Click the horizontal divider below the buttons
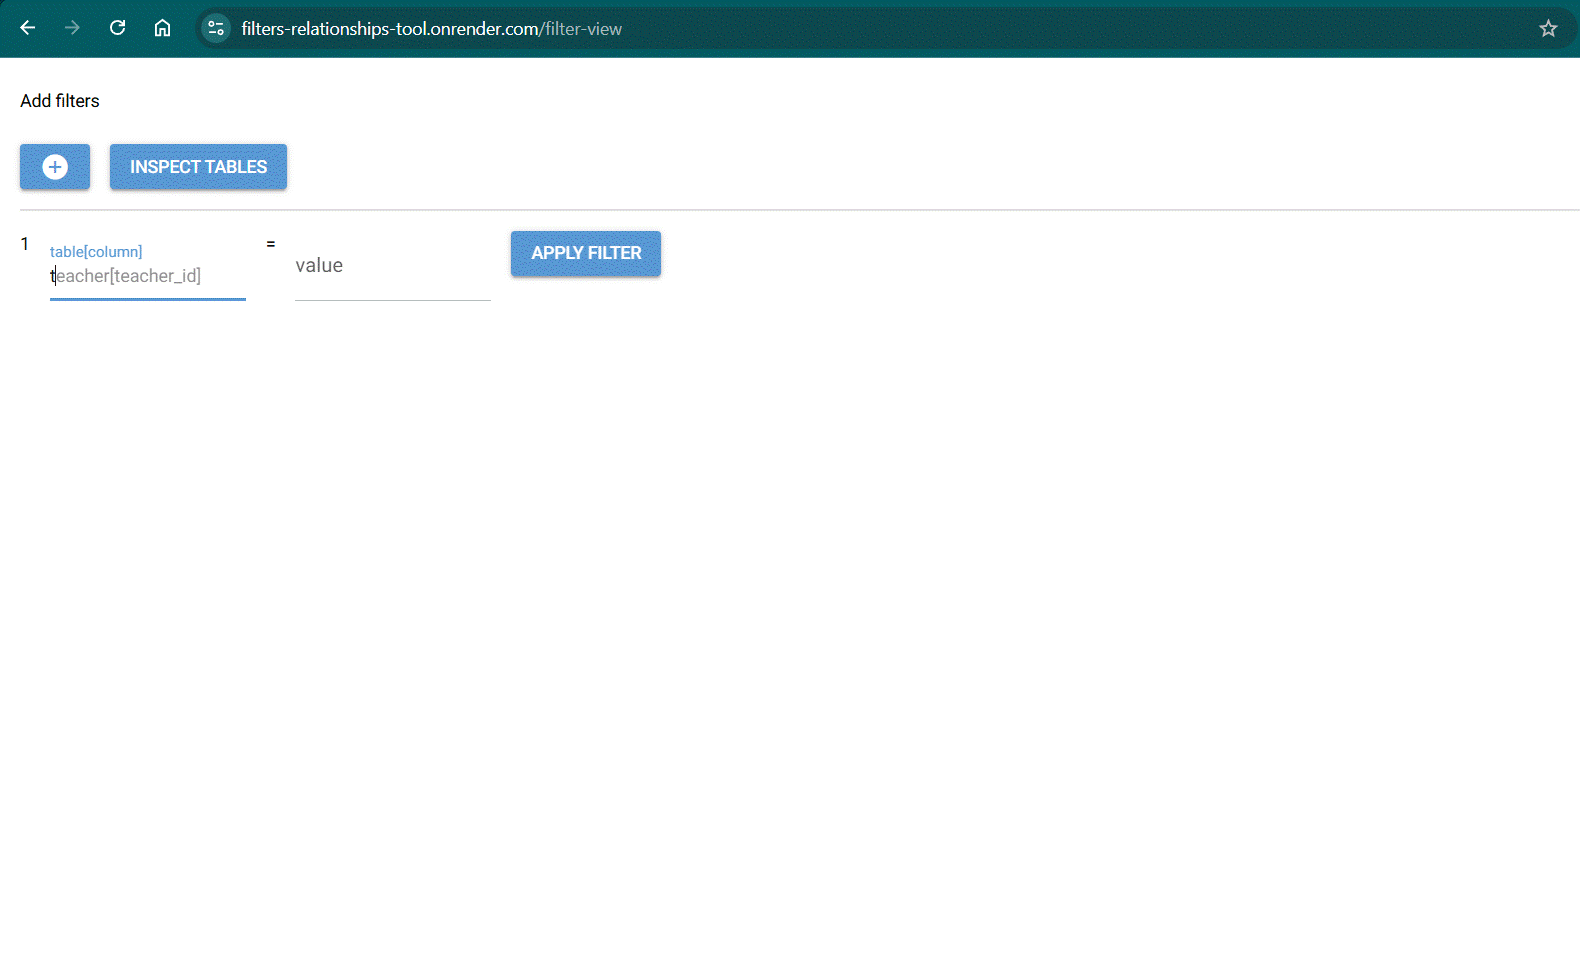 (x=800, y=210)
